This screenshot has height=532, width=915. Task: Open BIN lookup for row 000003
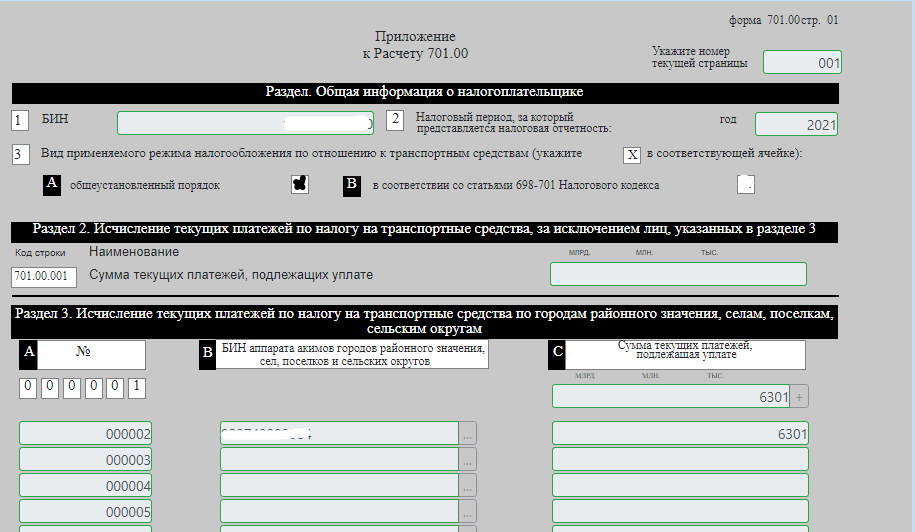coord(468,460)
